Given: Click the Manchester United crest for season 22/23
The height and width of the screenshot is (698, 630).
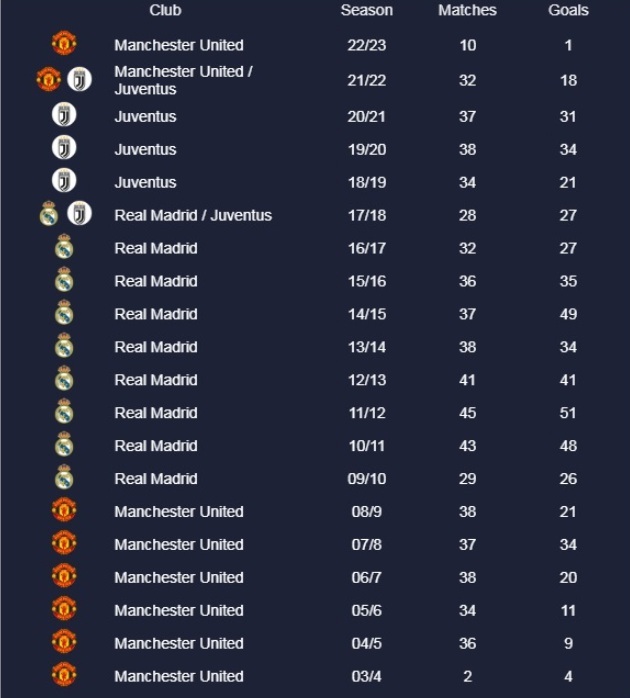Looking at the screenshot, I should tap(64, 44).
